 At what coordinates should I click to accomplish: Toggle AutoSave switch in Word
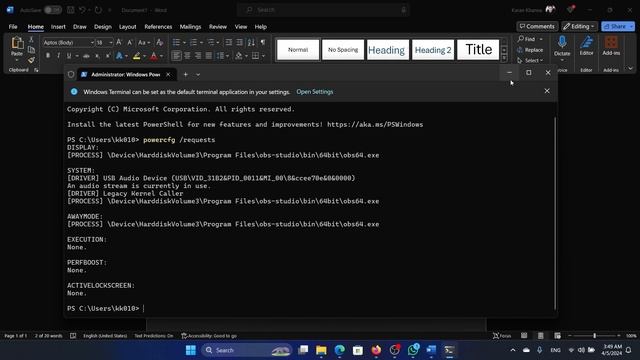(53, 10)
